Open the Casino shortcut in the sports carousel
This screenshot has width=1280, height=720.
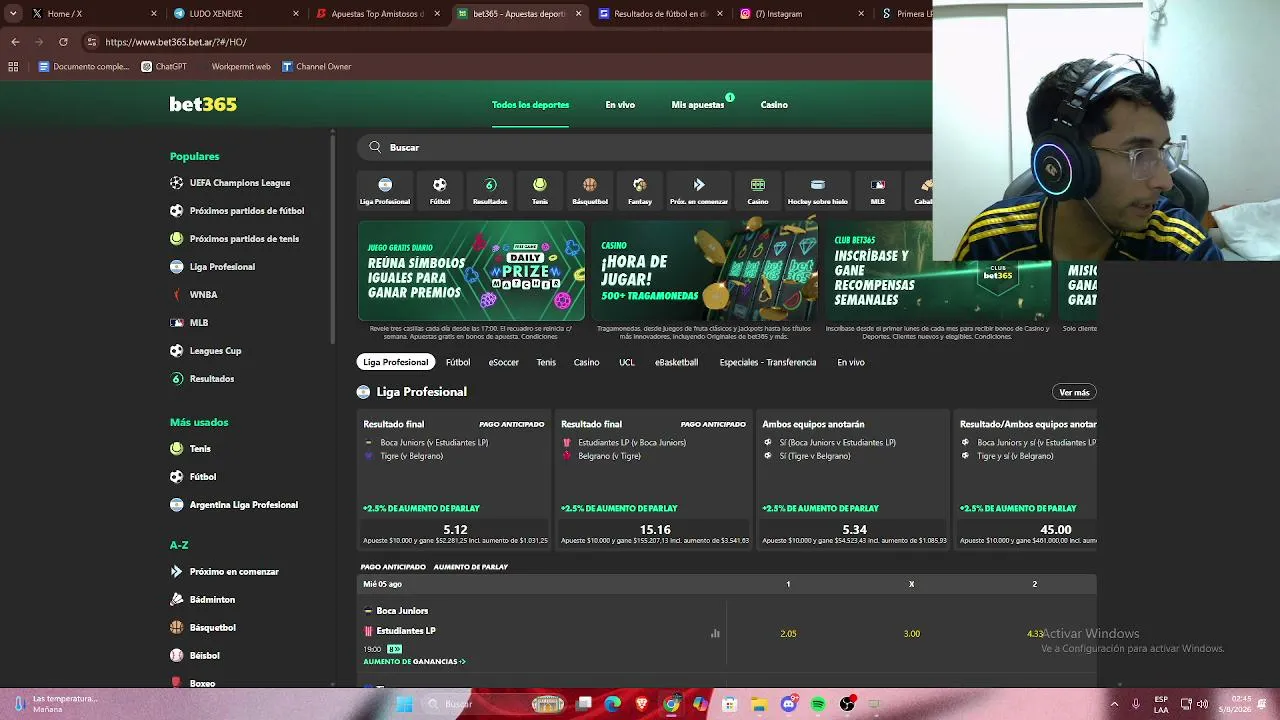click(x=758, y=190)
